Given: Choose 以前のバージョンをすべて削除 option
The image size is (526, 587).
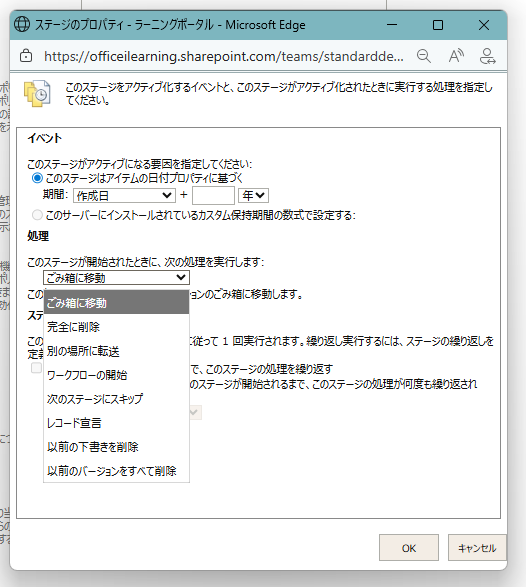Looking at the screenshot, I should click(x=116, y=471).
